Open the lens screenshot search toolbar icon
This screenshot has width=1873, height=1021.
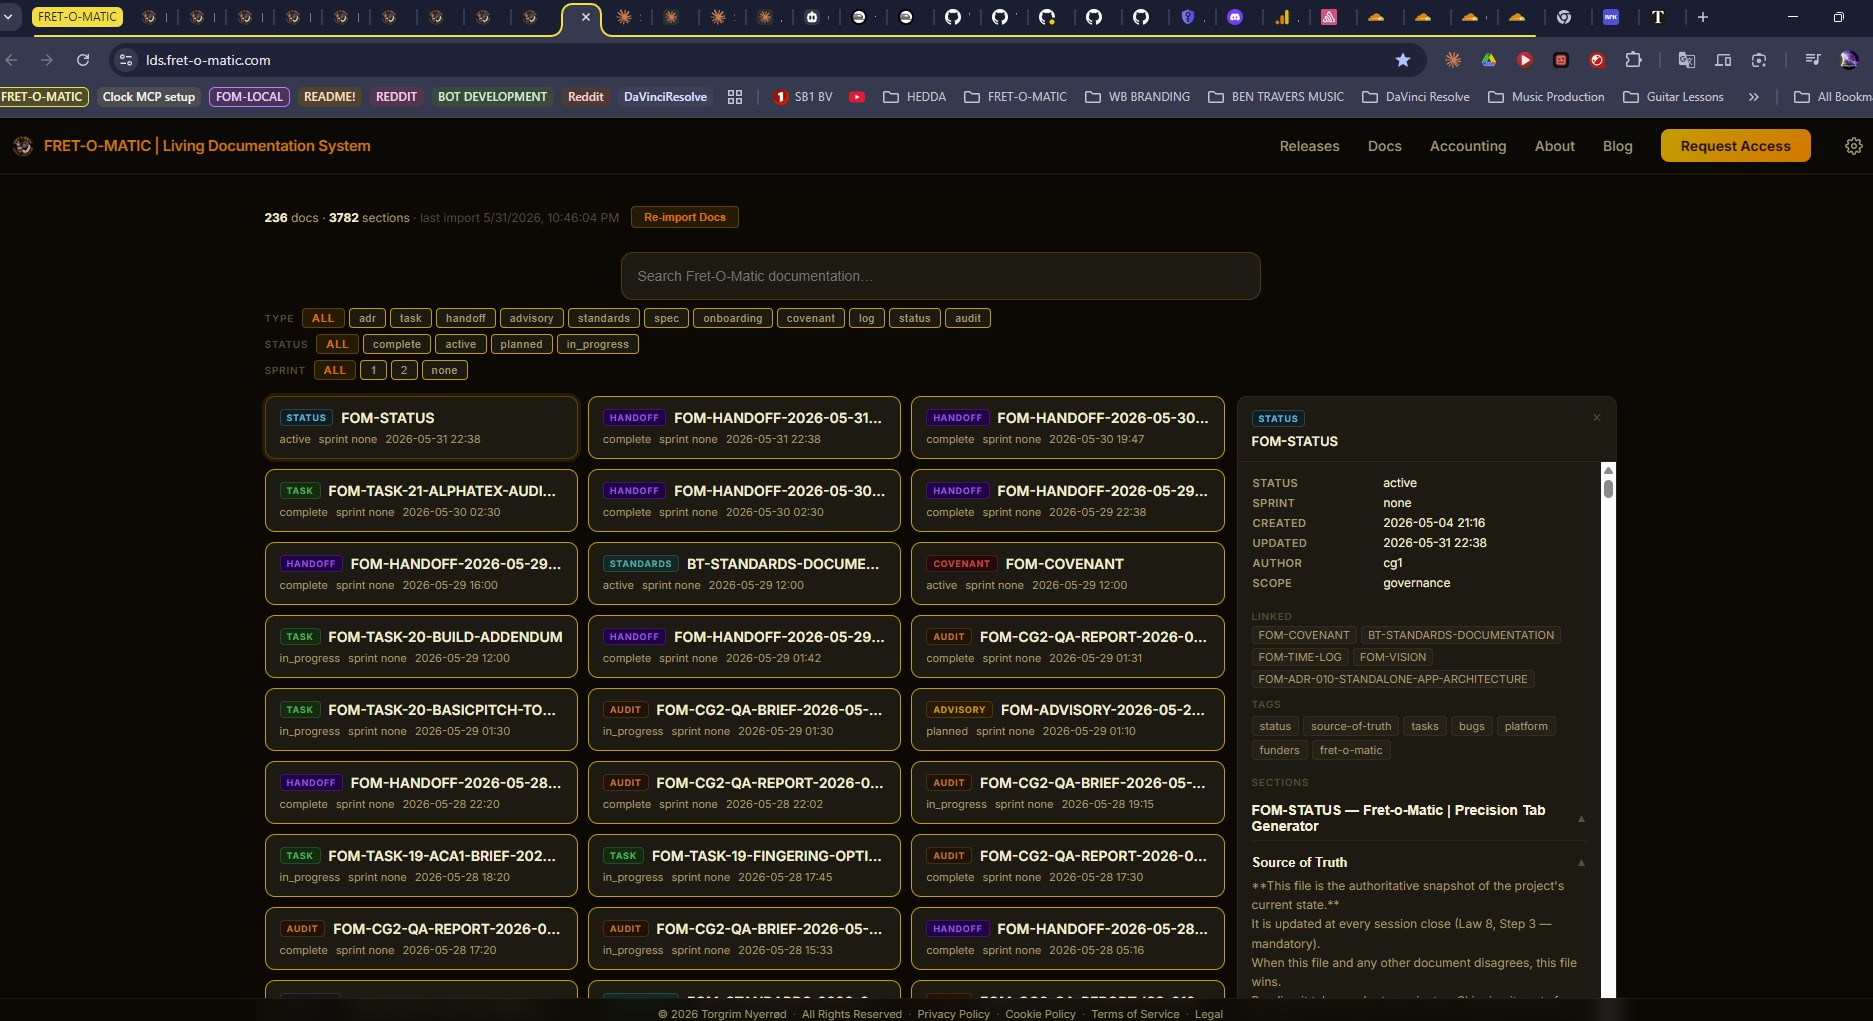(1759, 60)
